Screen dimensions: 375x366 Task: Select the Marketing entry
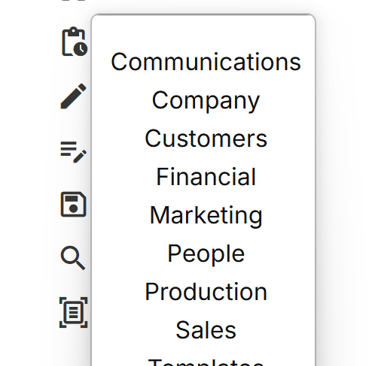(206, 215)
